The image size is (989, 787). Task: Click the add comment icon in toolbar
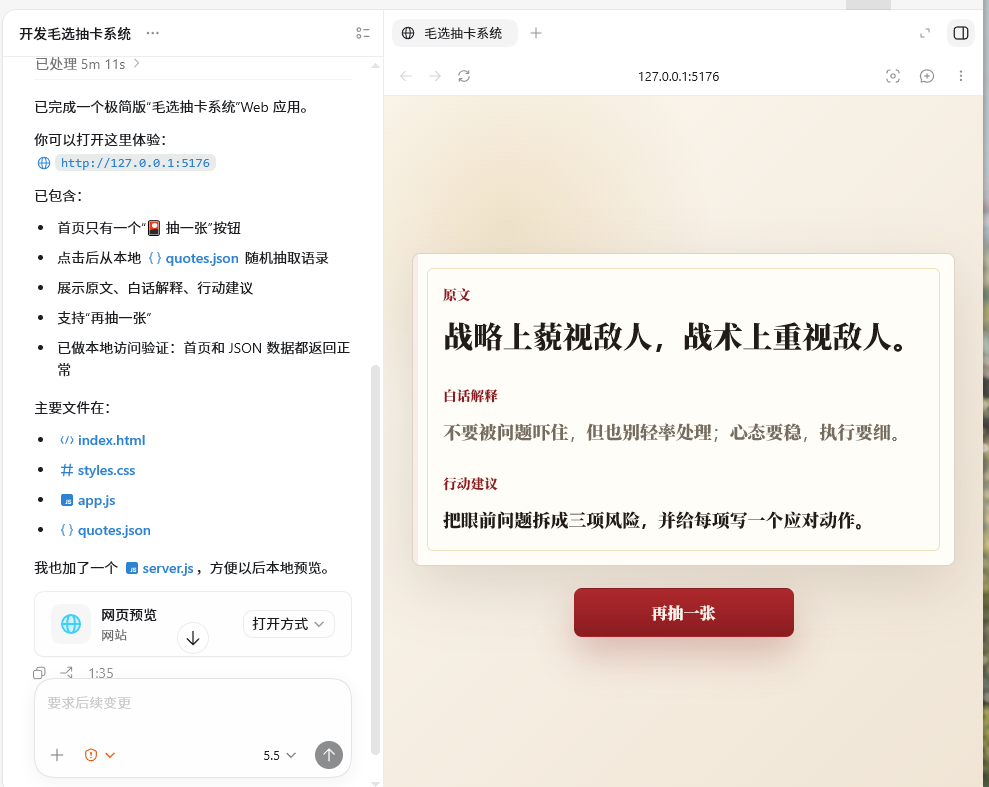click(927, 76)
